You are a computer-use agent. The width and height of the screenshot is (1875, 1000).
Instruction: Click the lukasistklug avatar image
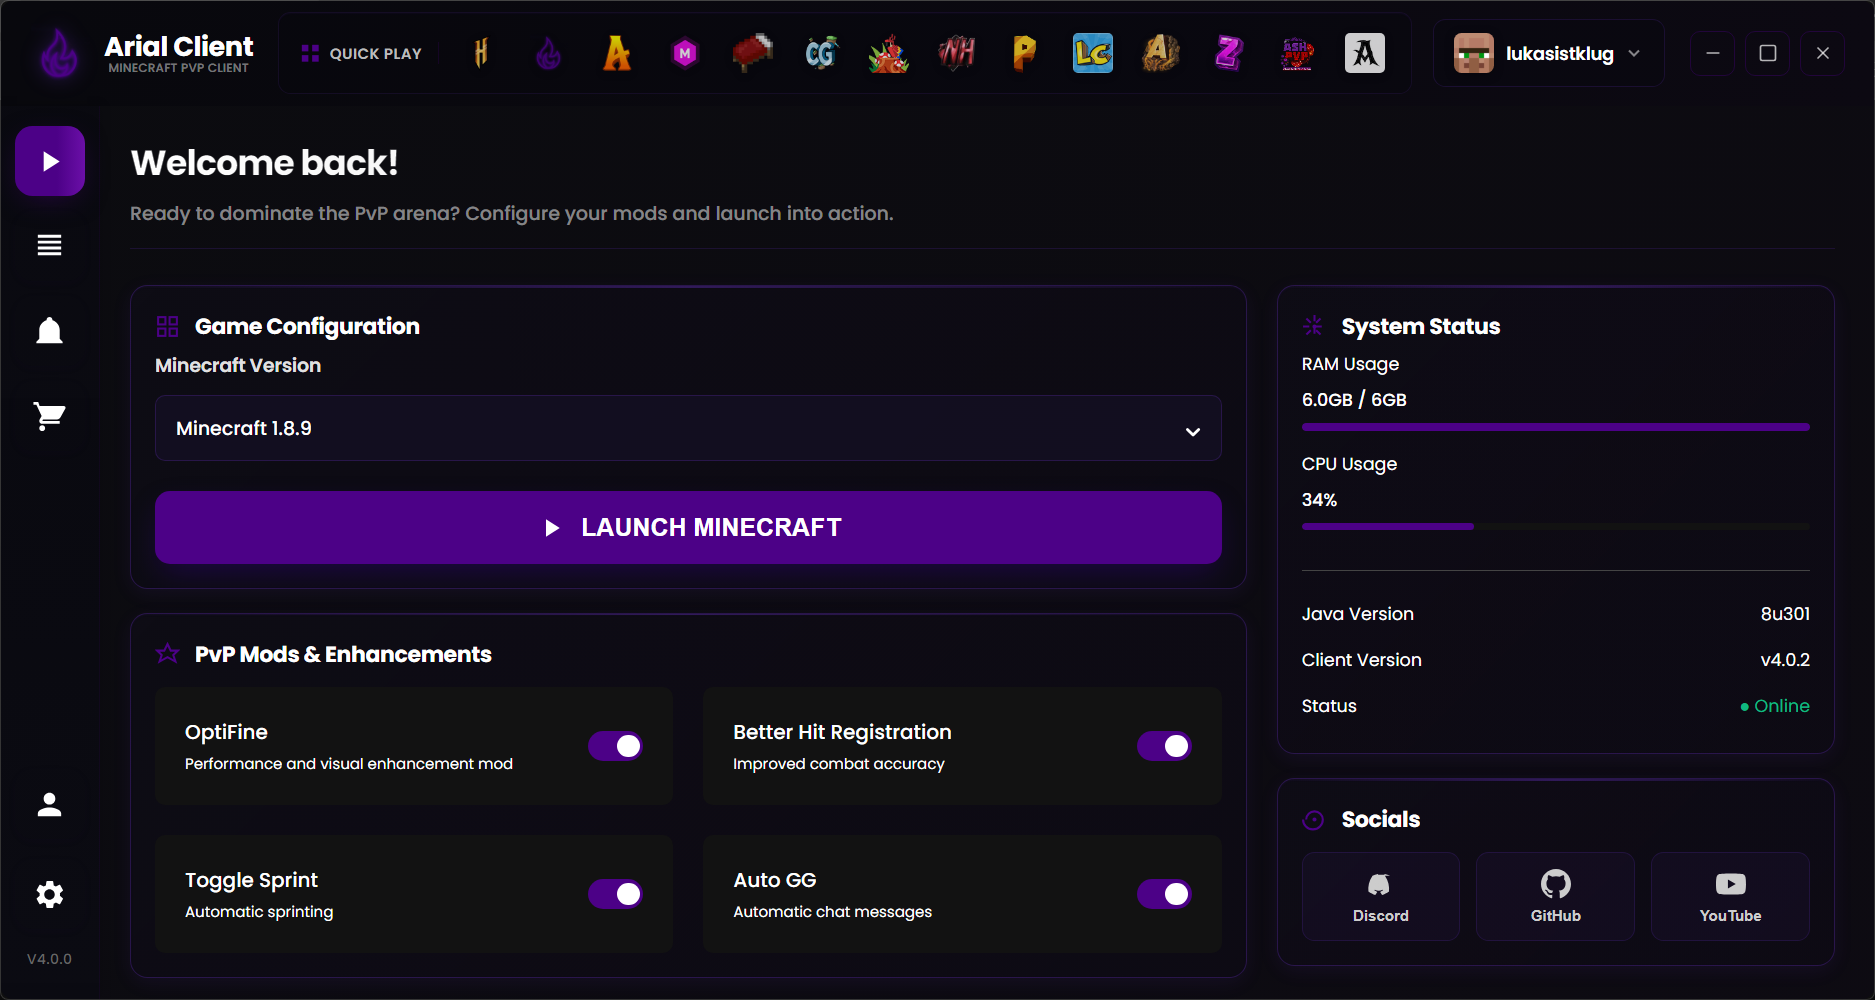pyautogui.click(x=1473, y=53)
